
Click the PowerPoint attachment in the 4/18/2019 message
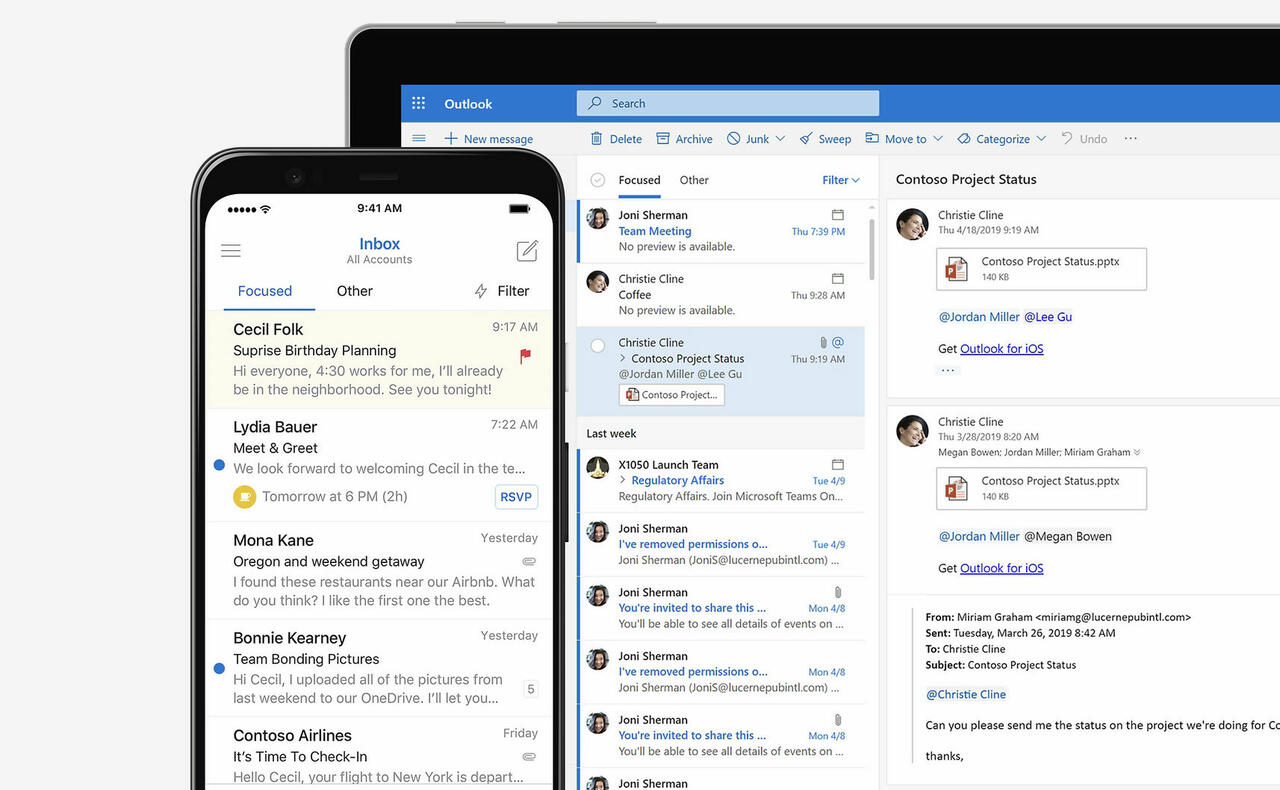pos(1041,269)
